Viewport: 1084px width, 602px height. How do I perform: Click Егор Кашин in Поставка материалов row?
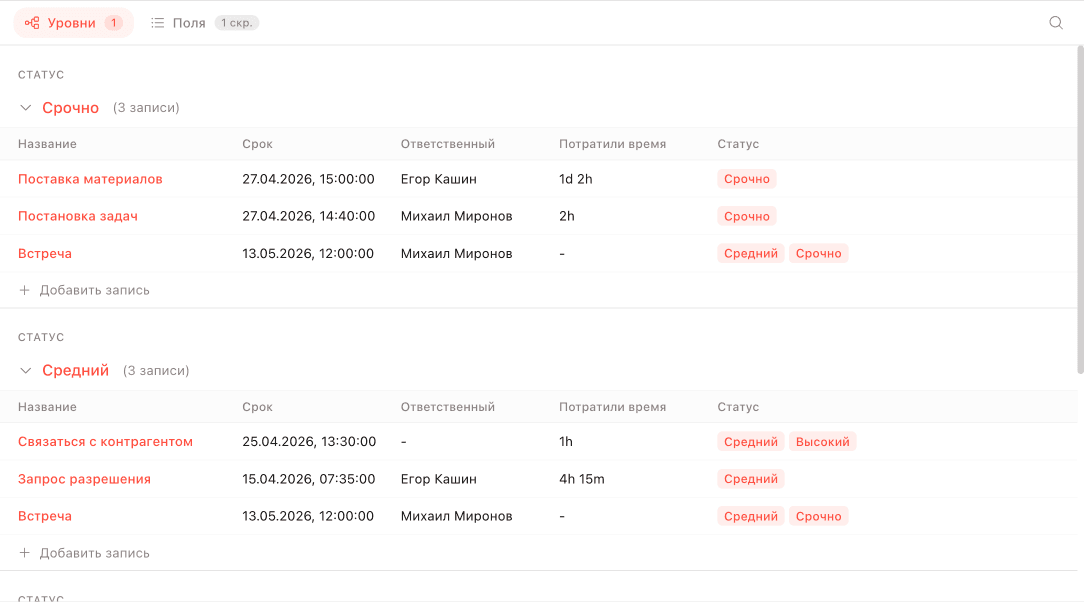click(438, 179)
